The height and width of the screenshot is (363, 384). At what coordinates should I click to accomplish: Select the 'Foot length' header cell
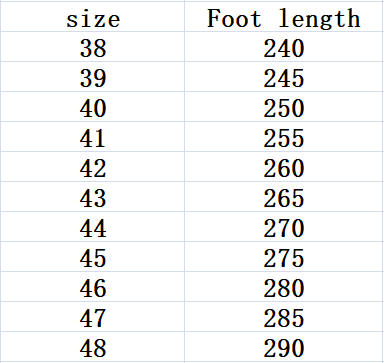(283, 17)
